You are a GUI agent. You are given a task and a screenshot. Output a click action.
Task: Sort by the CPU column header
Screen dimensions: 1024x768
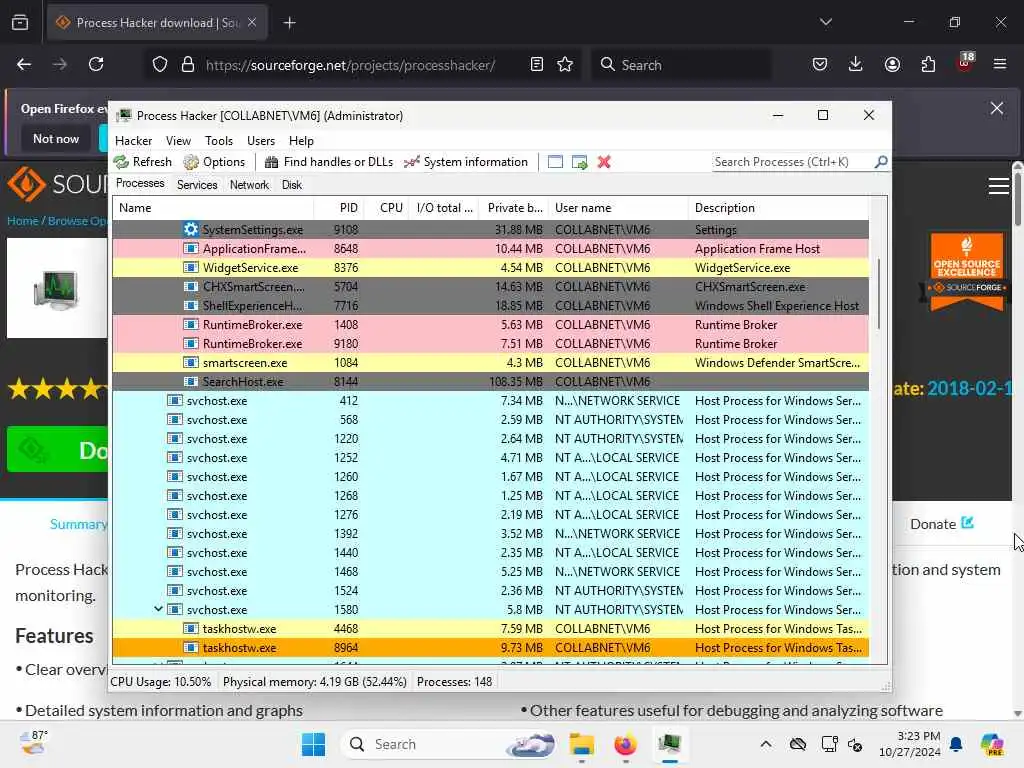coord(389,208)
